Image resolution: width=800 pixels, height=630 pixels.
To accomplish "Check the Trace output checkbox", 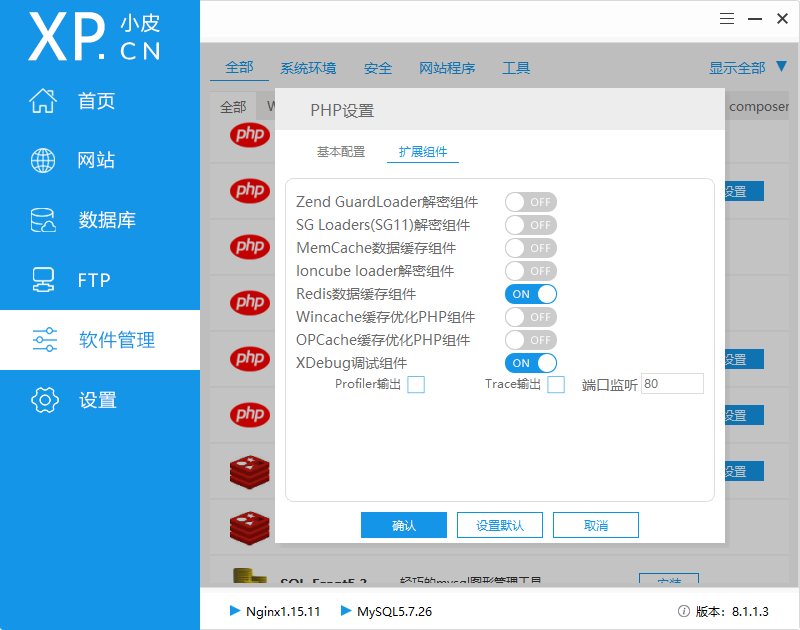I will (x=556, y=384).
